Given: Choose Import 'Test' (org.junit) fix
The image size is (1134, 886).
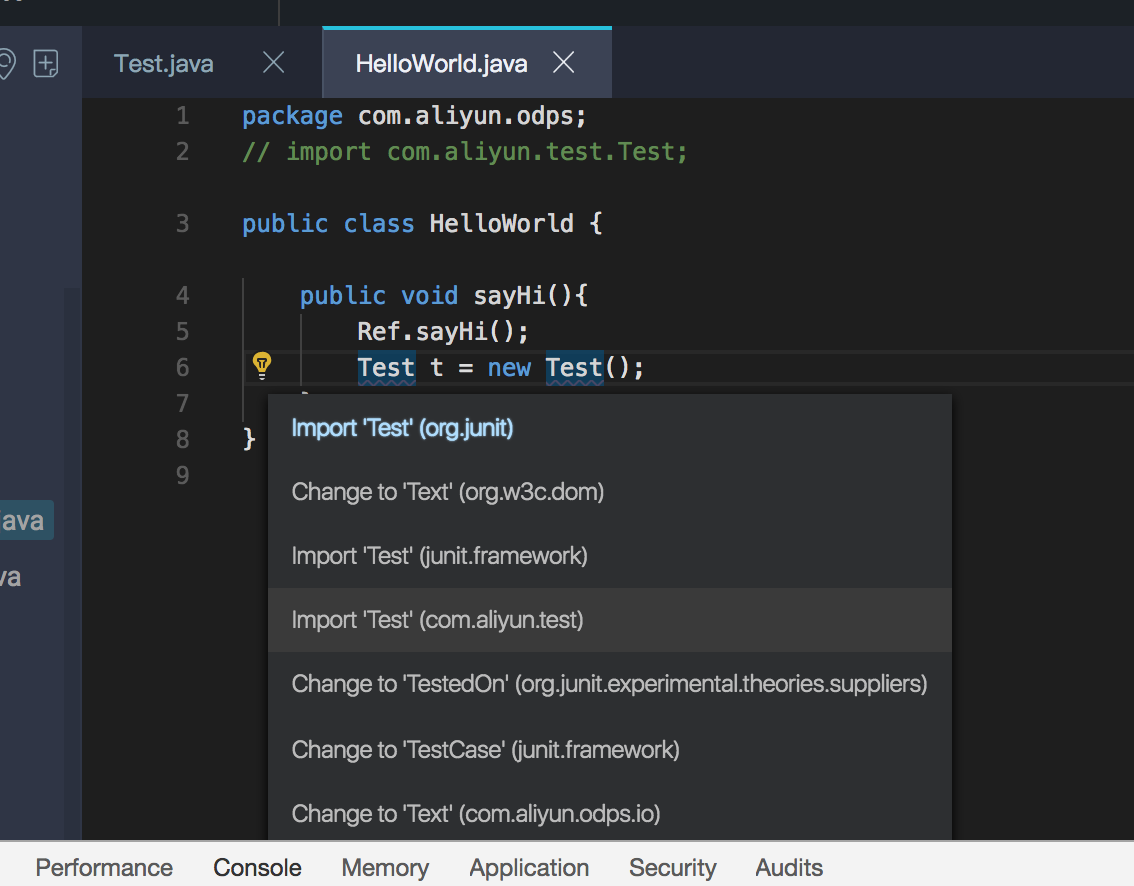Looking at the screenshot, I should pos(402,427).
